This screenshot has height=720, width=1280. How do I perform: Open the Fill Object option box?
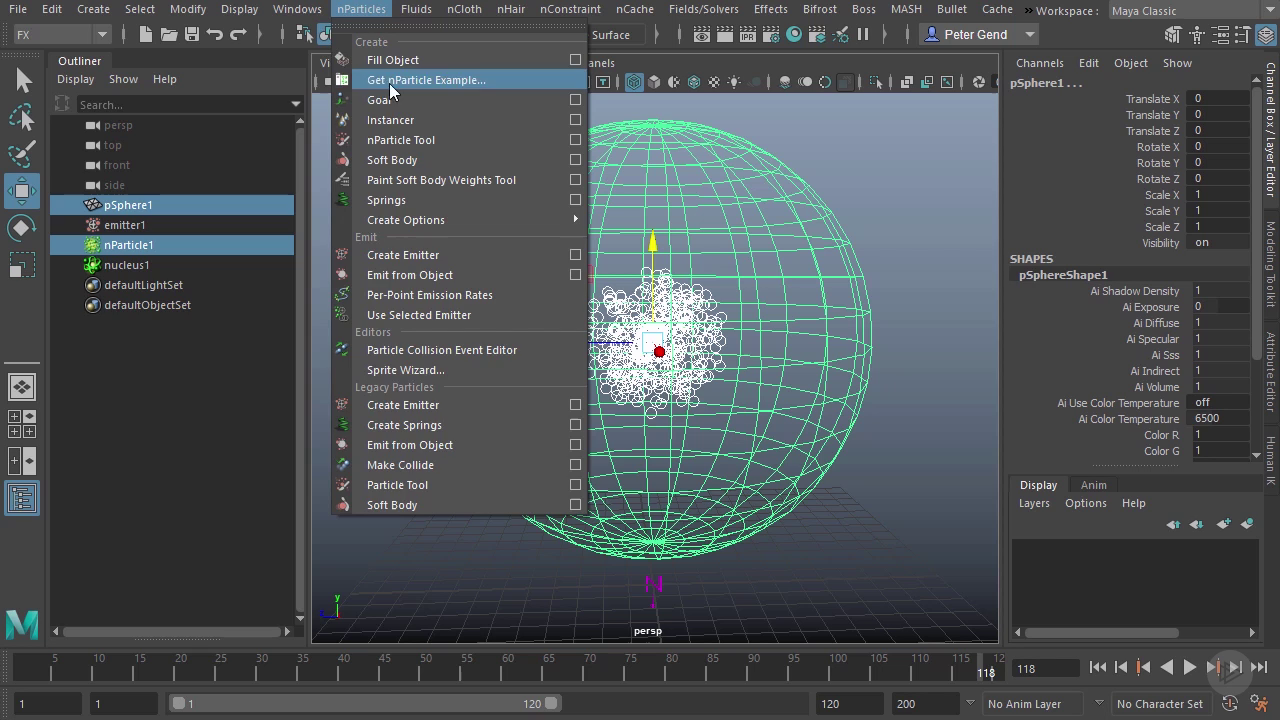point(575,60)
